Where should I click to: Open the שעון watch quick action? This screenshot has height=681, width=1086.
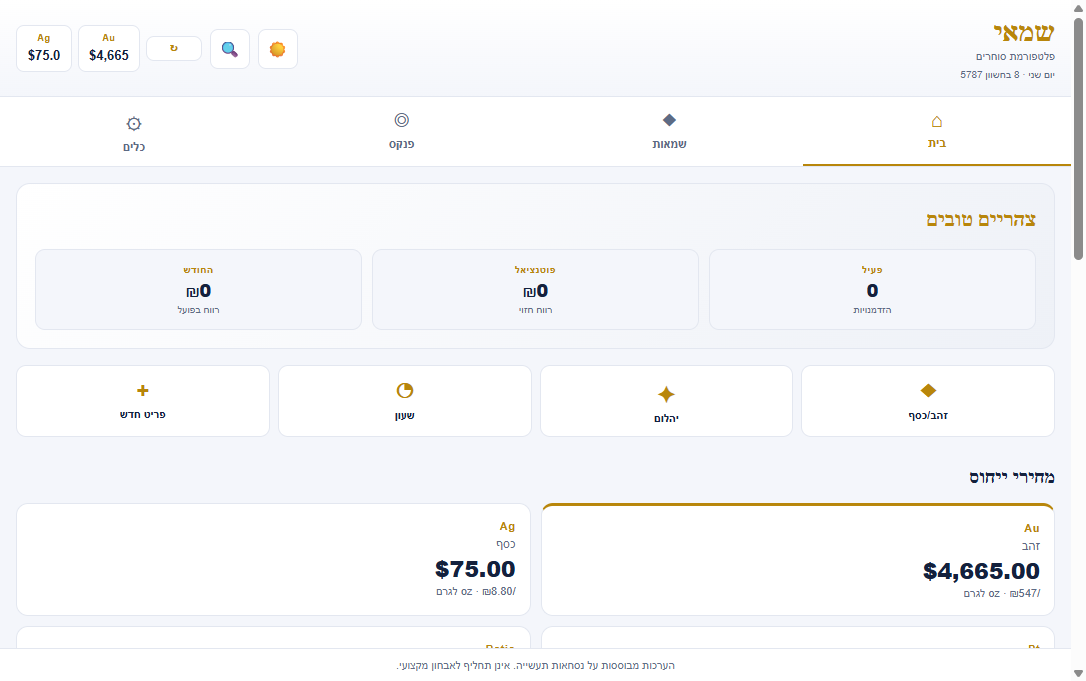(404, 401)
